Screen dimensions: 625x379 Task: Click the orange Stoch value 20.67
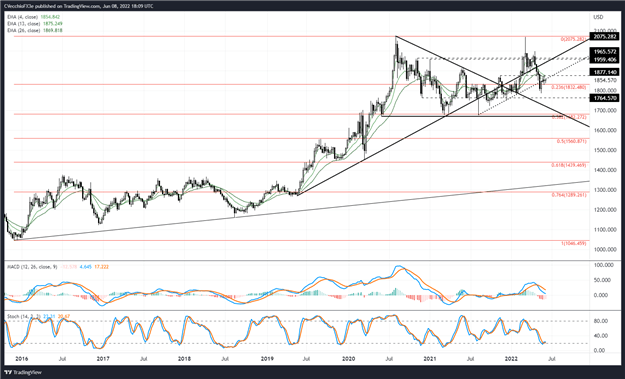point(64,316)
